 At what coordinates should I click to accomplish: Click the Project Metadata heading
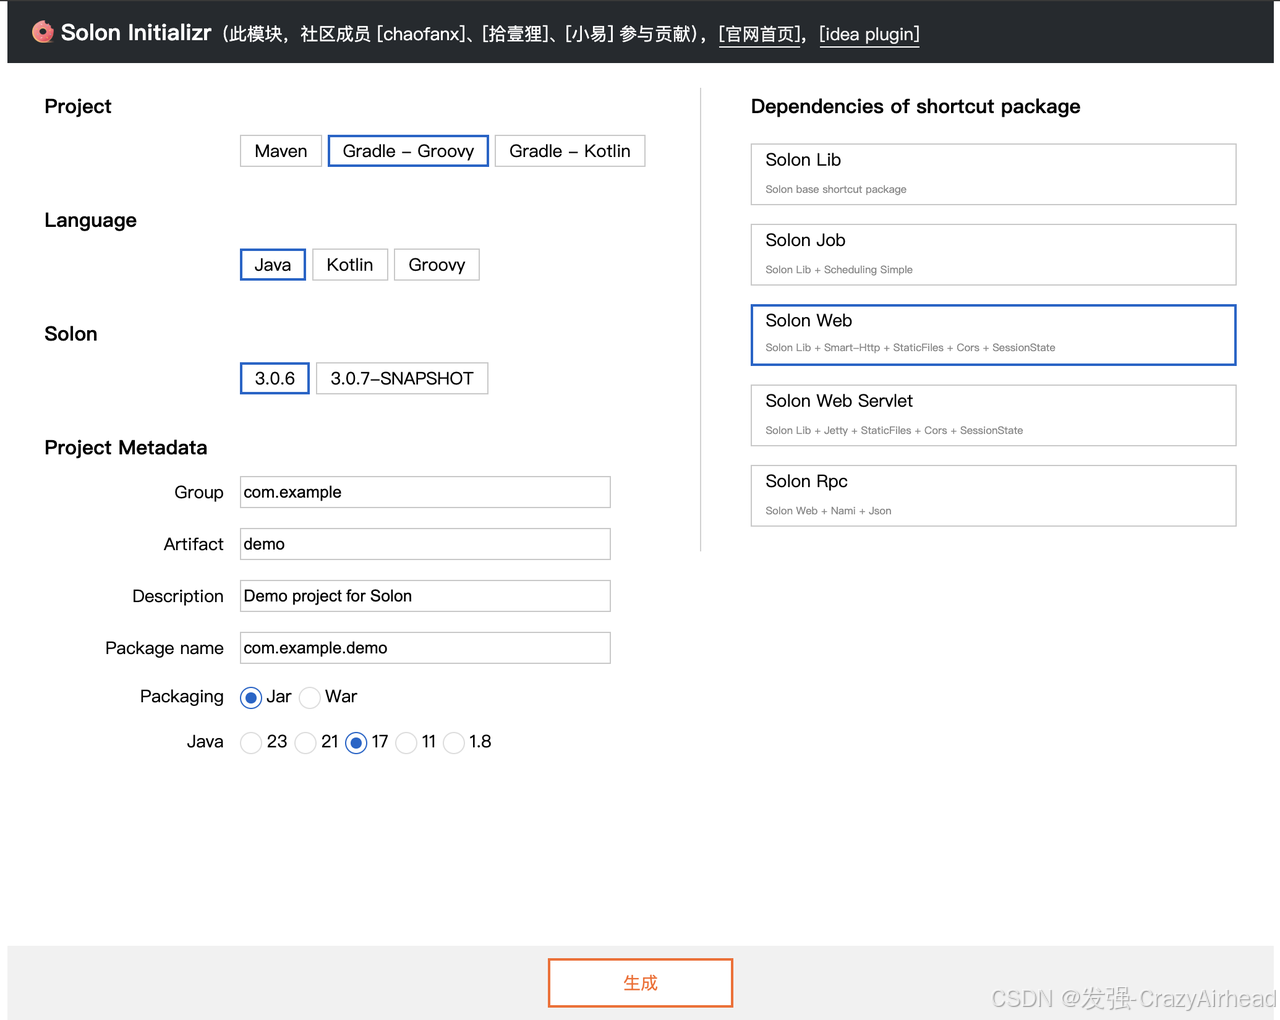tap(126, 448)
